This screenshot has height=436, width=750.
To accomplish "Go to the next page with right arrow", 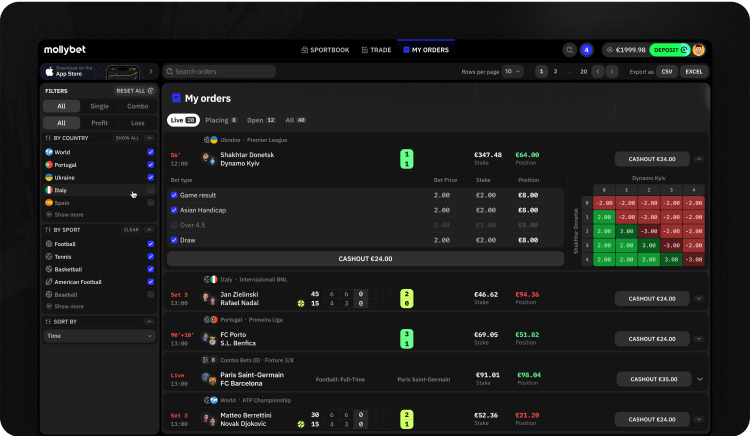I will click(x=613, y=72).
